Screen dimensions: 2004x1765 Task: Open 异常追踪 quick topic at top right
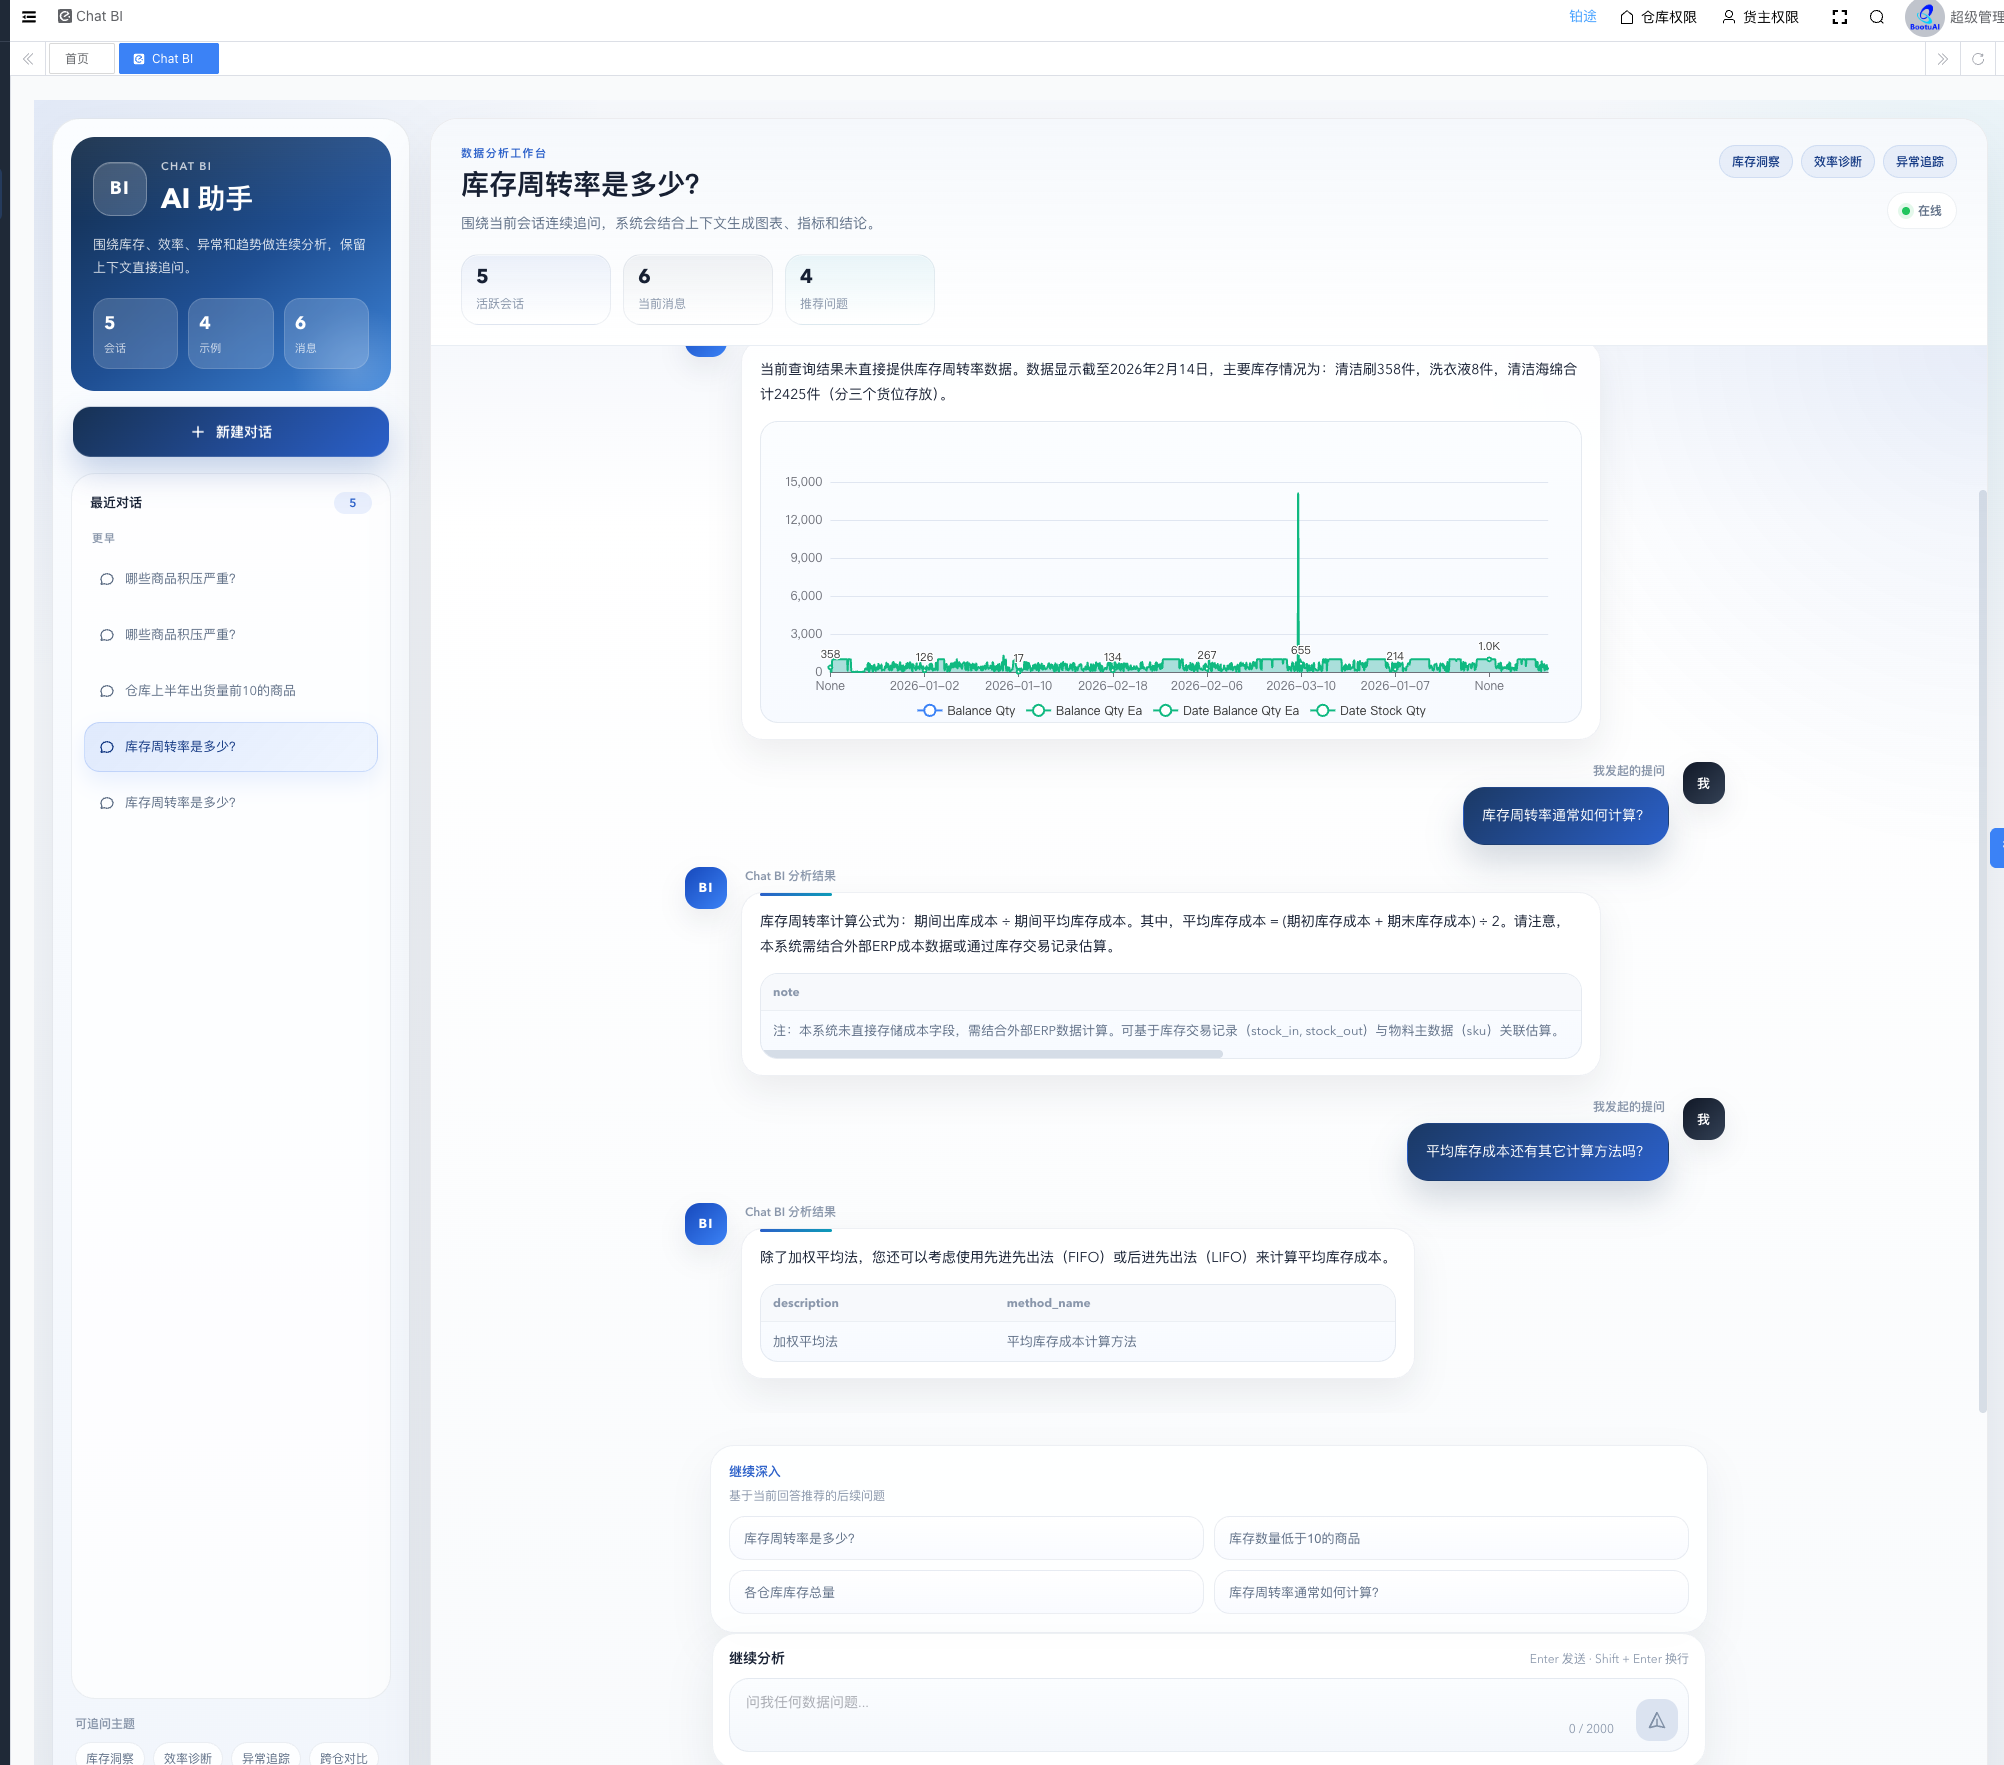pyautogui.click(x=1920, y=162)
